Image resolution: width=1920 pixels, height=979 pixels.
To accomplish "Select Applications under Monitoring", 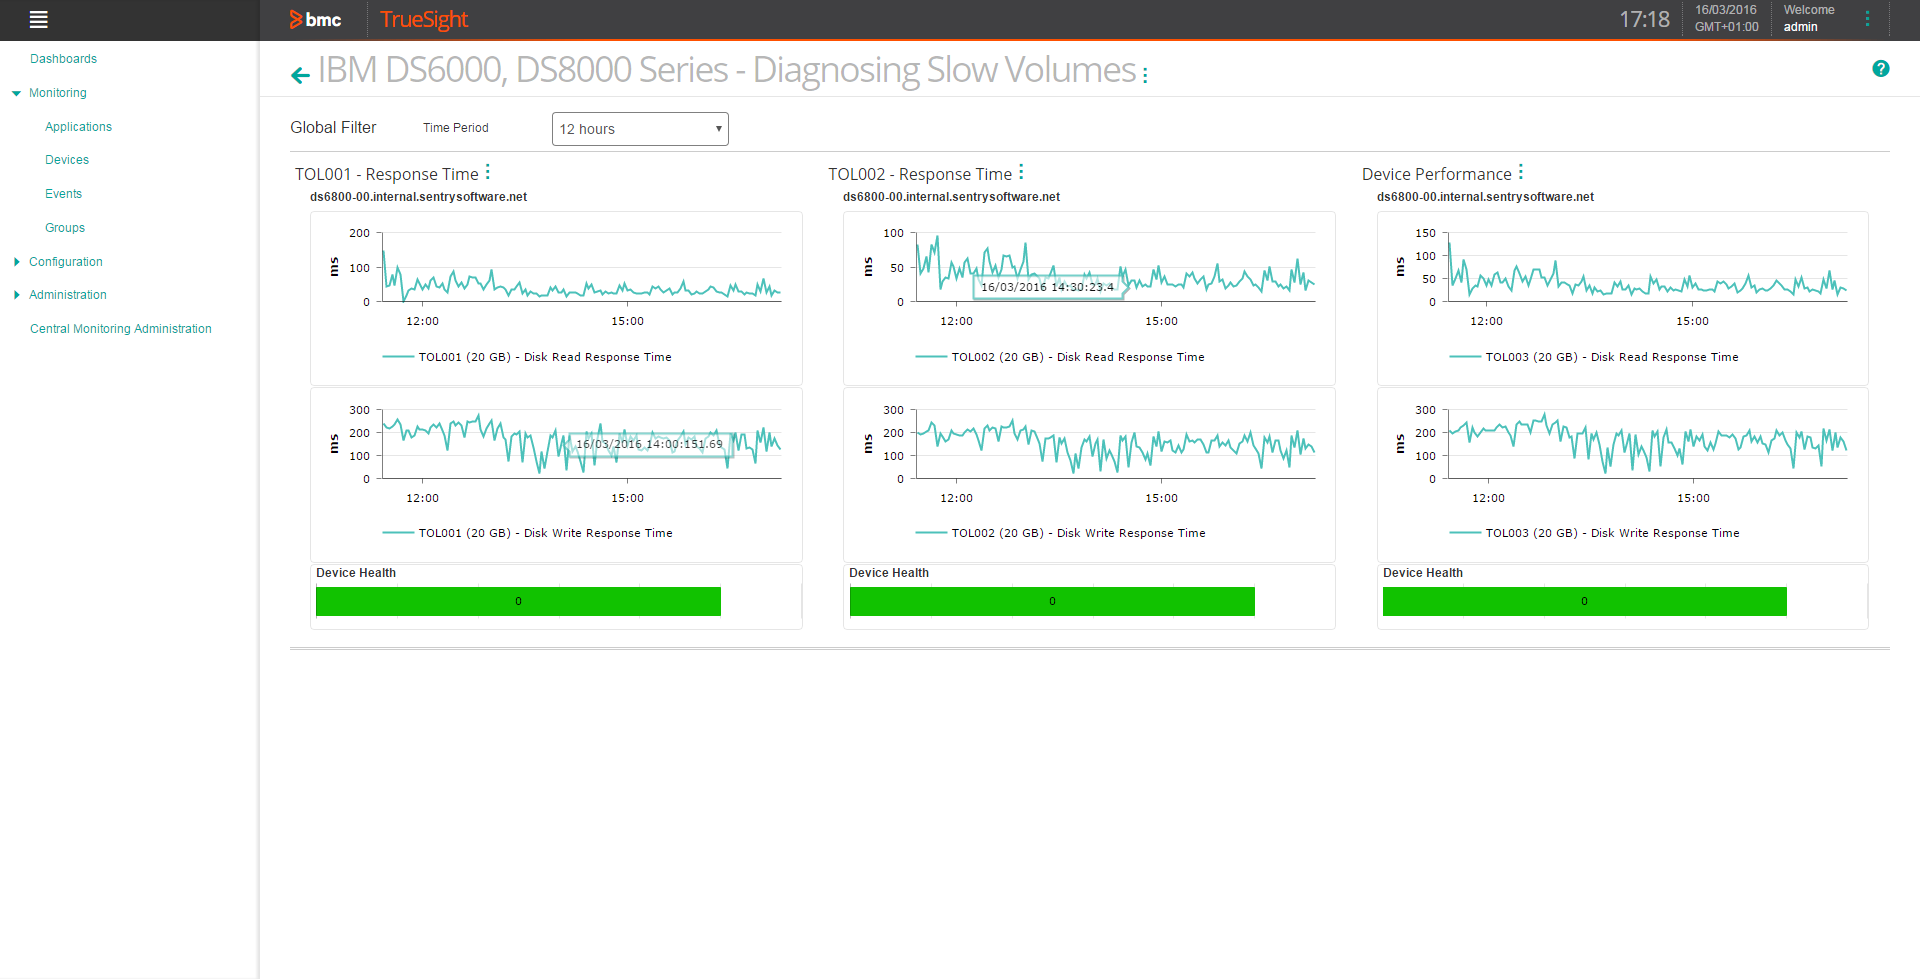I will click(x=78, y=127).
